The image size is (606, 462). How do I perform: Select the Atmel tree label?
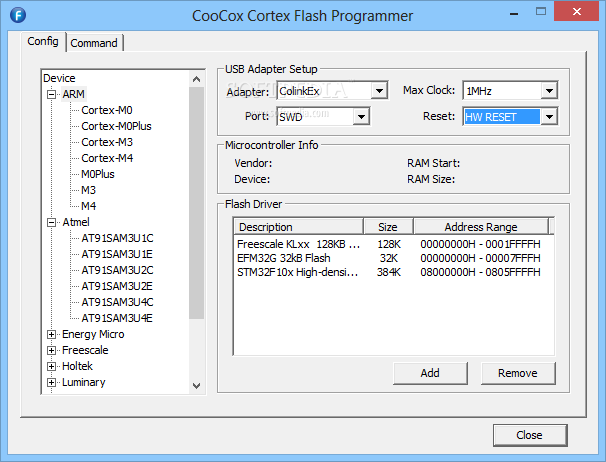(x=76, y=222)
